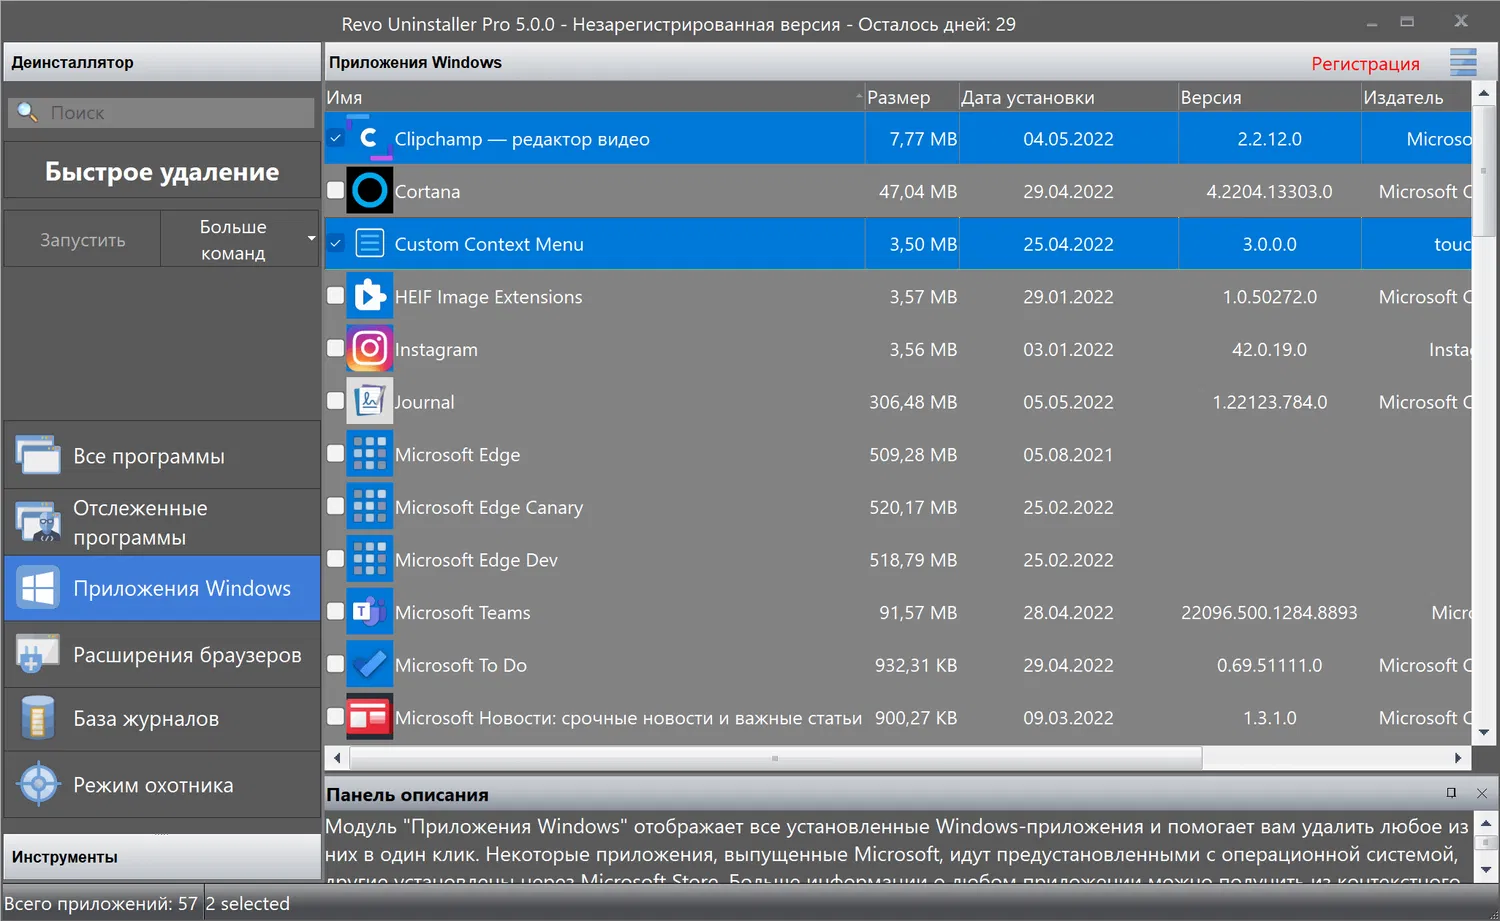The width and height of the screenshot is (1500, 921).
Task: Click the Microsoft Teams app icon
Action: click(x=369, y=612)
